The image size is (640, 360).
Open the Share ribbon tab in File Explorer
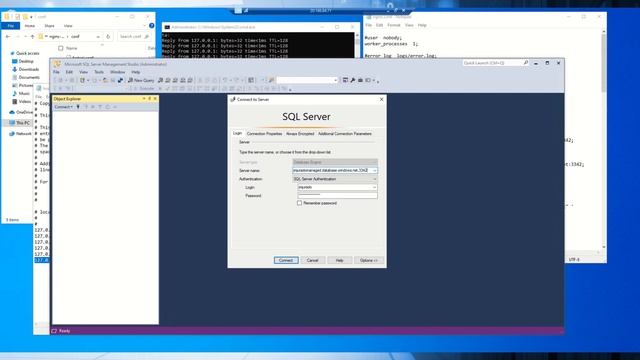coord(49,26)
